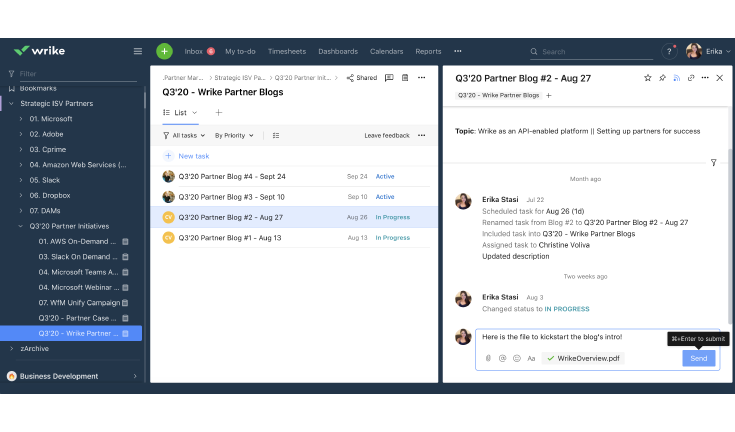The height and width of the screenshot is (432, 735).
Task: Click the New task link
Action: (193, 156)
